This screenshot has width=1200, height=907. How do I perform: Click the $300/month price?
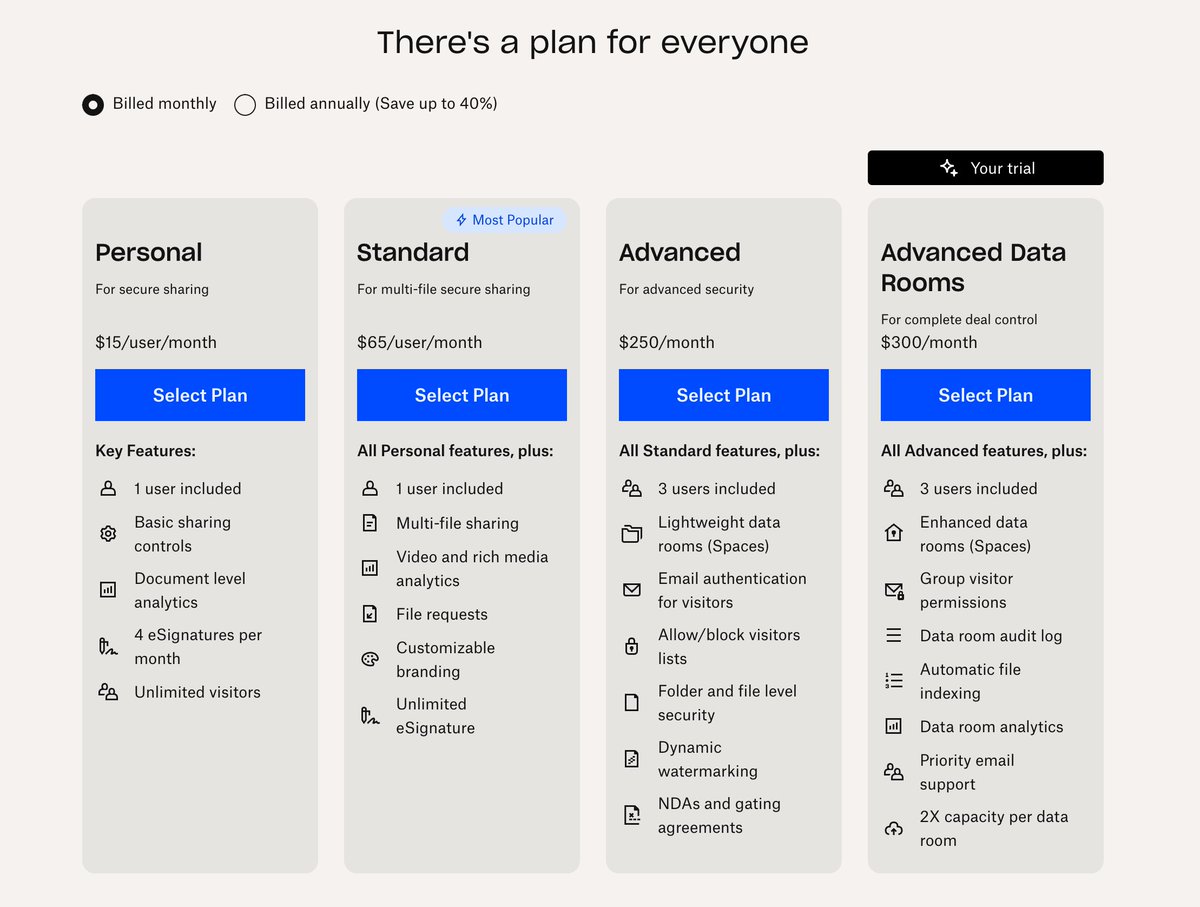(929, 342)
